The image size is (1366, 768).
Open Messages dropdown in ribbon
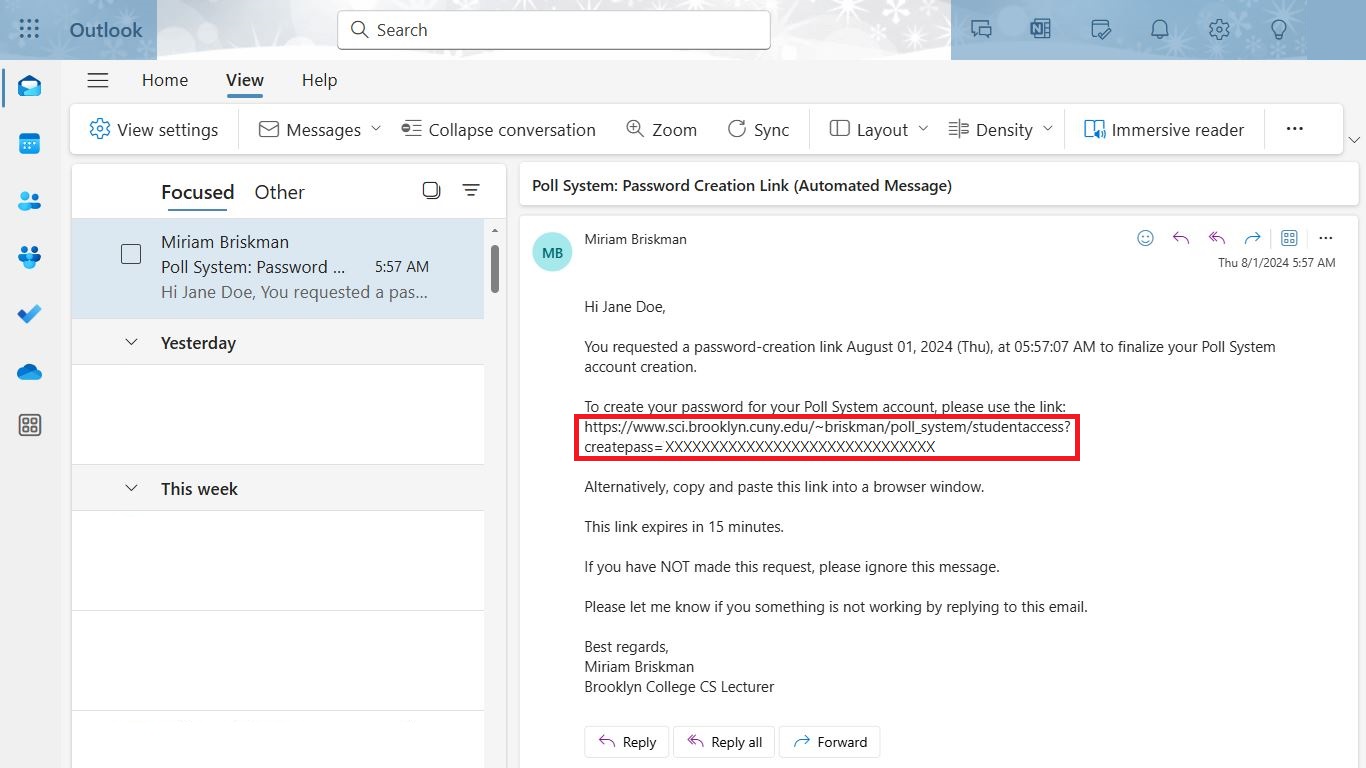pos(320,129)
